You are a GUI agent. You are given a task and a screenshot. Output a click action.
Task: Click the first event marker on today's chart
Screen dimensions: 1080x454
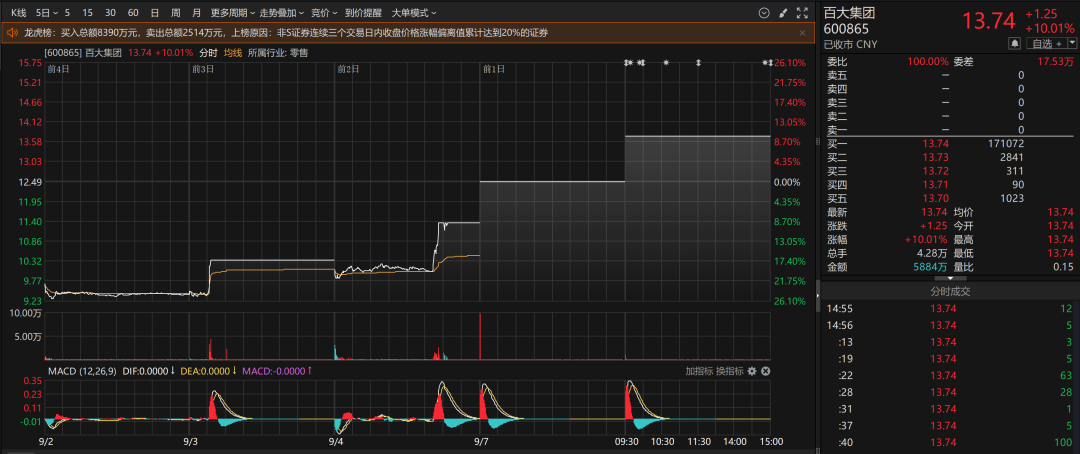[627, 63]
